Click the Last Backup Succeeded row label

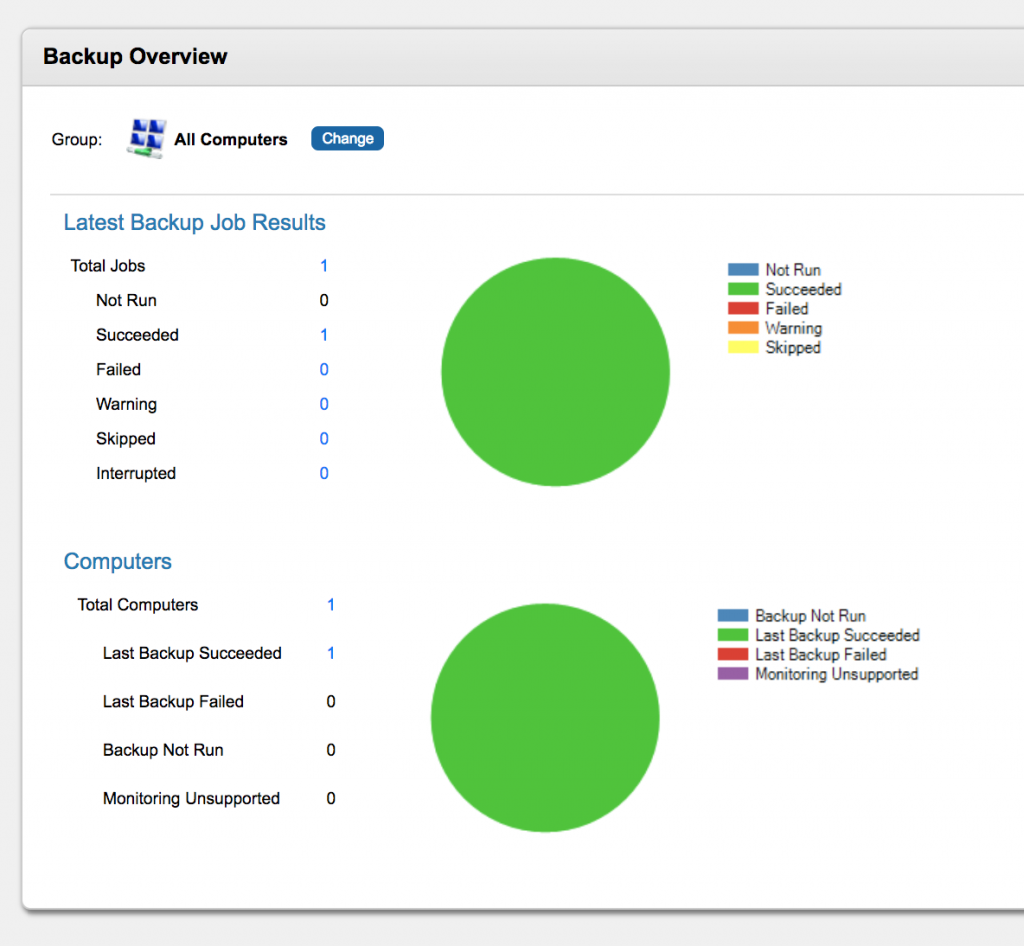pyautogui.click(x=192, y=653)
